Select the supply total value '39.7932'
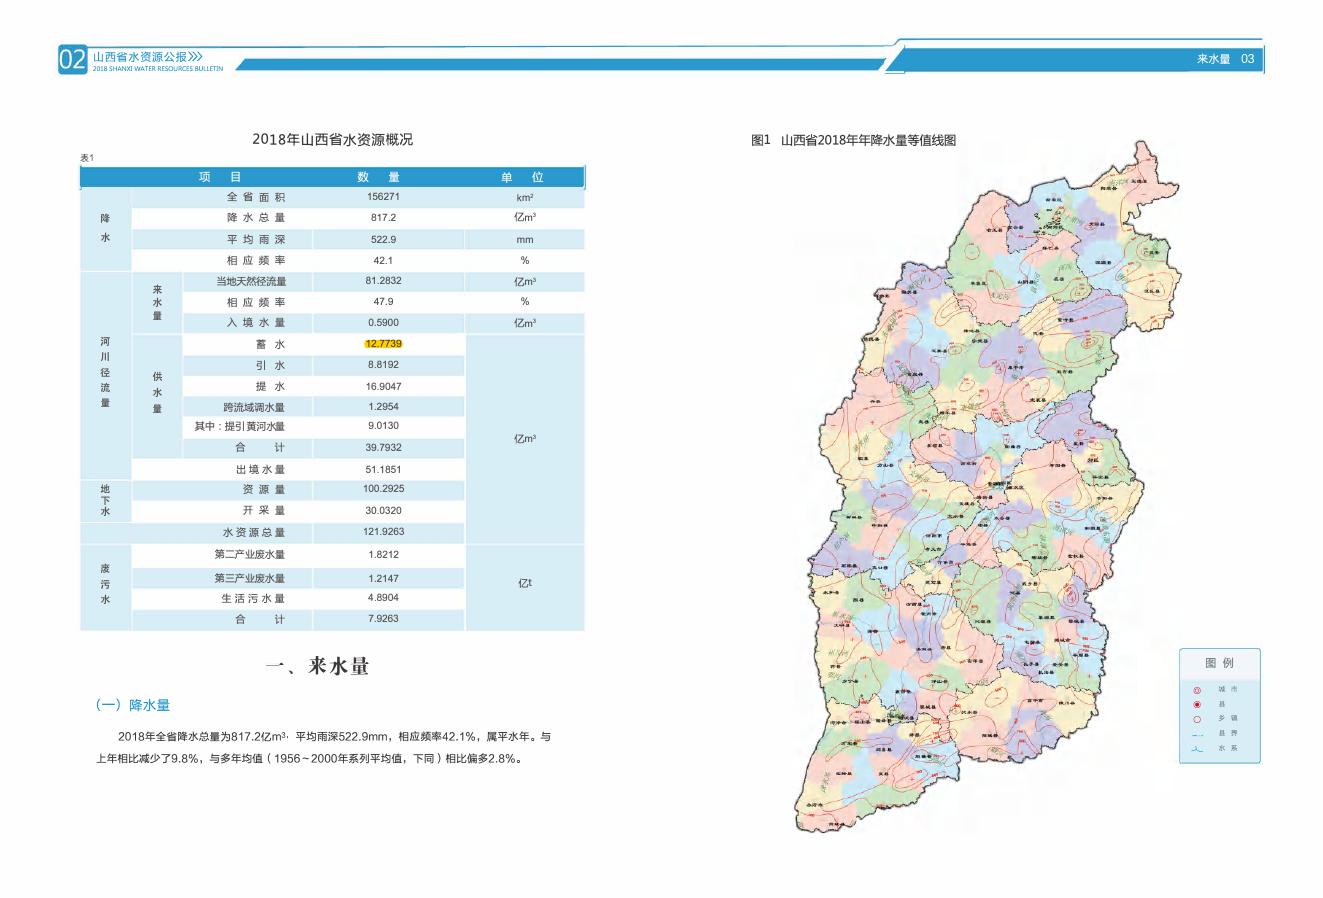The width and height of the screenshot is (1323, 898). pyautogui.click(x=383, y=448)
